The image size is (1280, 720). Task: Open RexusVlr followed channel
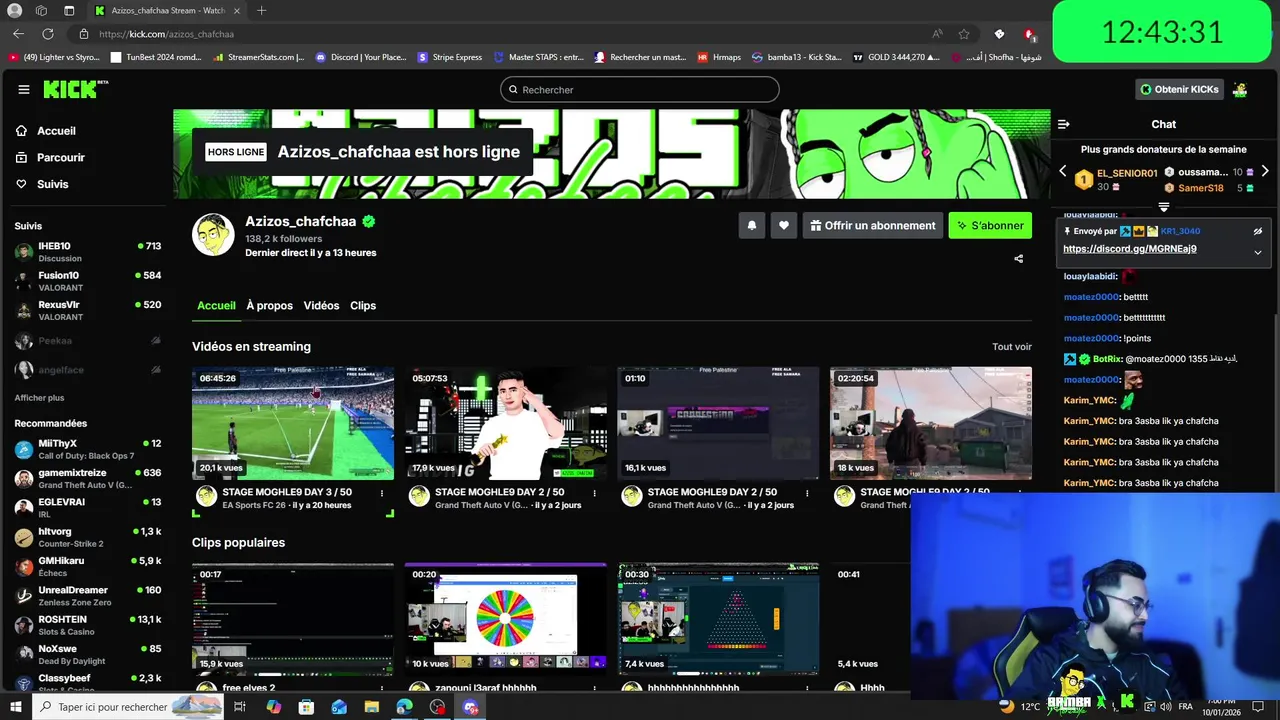coord(88,309)
